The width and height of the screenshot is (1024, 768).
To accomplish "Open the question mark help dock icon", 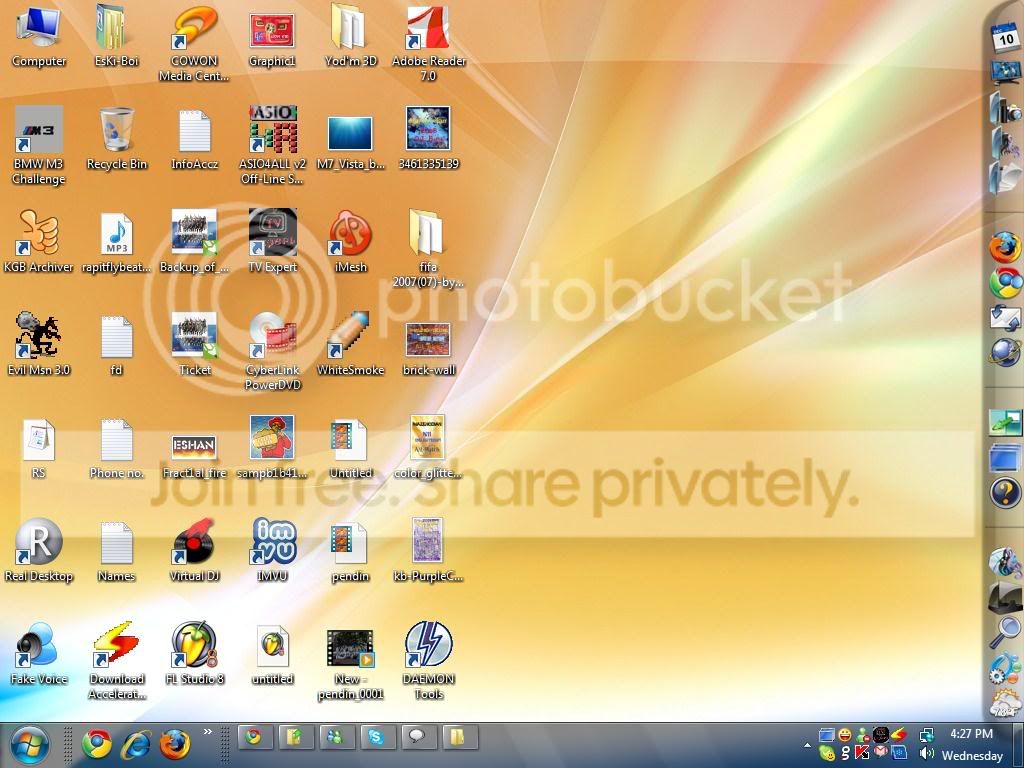I will [x=1005, y=492].
